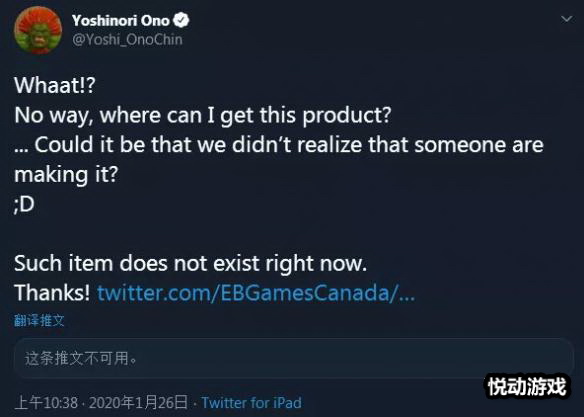Expand the tweet options chevron

pyautogui.click(x=566, y=19)
